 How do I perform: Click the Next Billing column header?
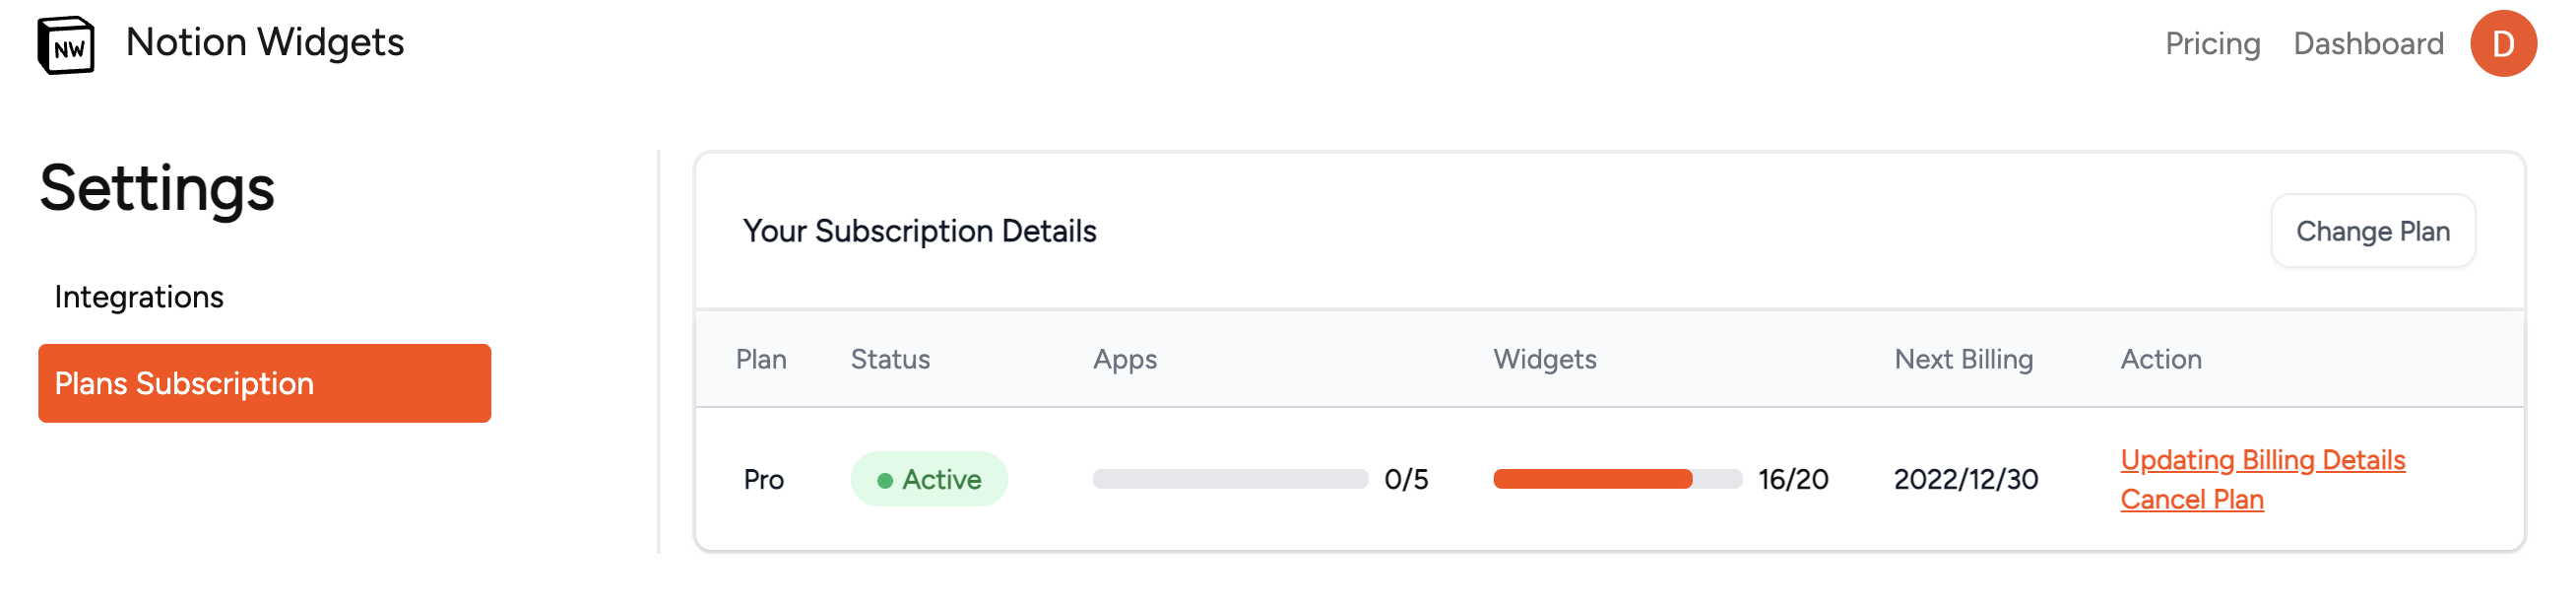click(x=1963, y=359)
